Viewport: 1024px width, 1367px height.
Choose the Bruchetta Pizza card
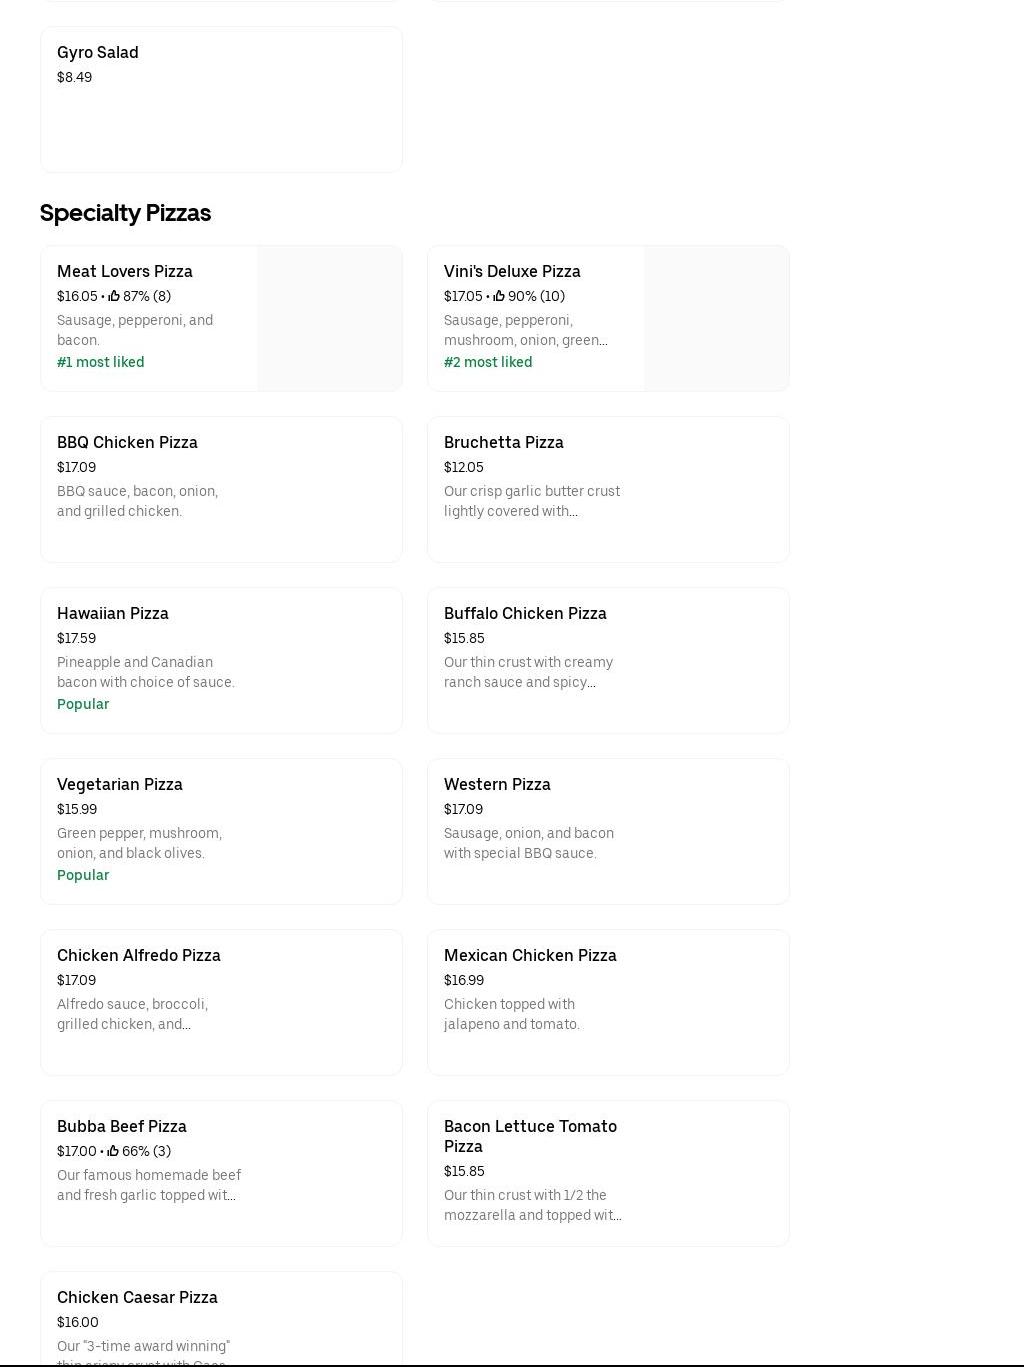[x=608, y=489]
